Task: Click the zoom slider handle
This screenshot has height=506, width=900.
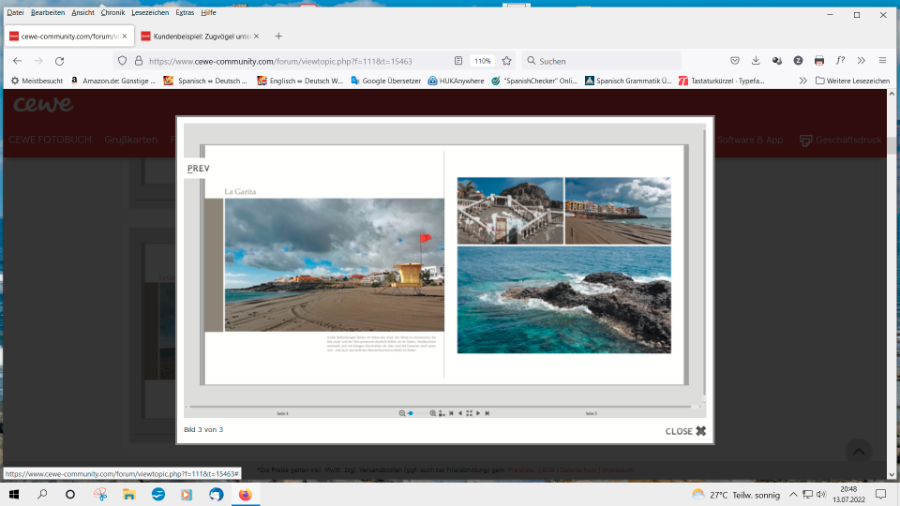Action: pos(410,413)
